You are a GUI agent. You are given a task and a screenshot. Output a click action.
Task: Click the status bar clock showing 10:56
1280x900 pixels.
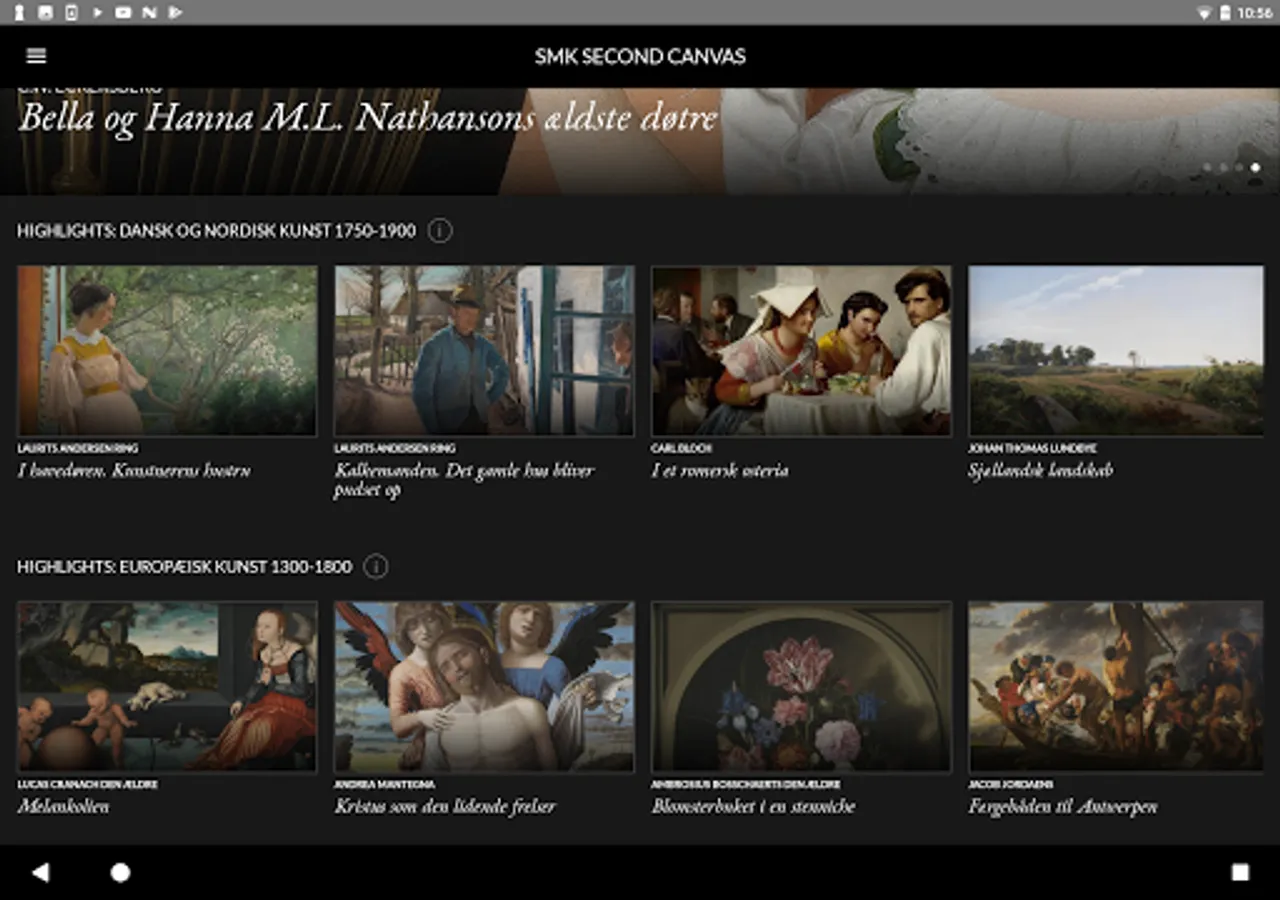tap(1254, 12)
